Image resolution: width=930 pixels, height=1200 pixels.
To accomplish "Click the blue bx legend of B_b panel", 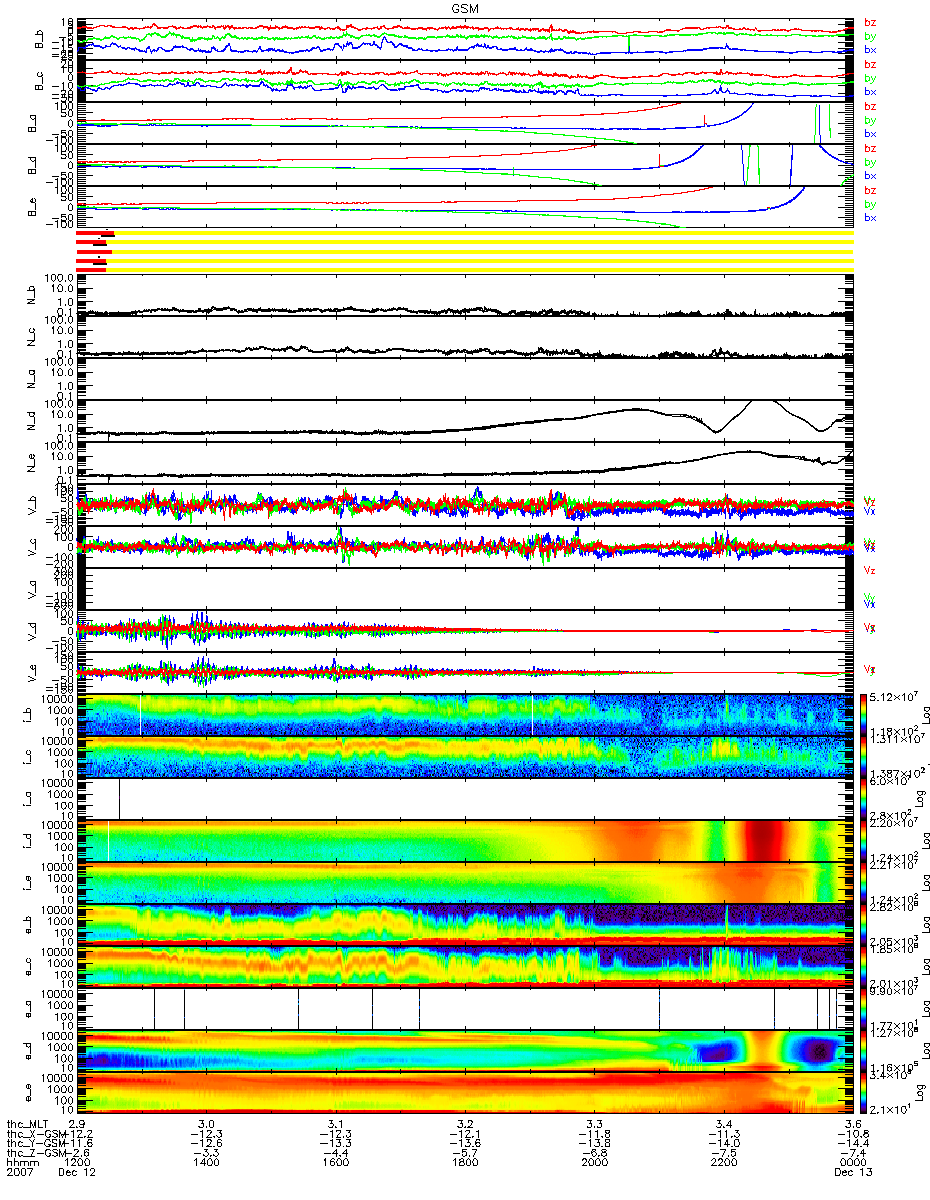I will (x=870, y=50).
